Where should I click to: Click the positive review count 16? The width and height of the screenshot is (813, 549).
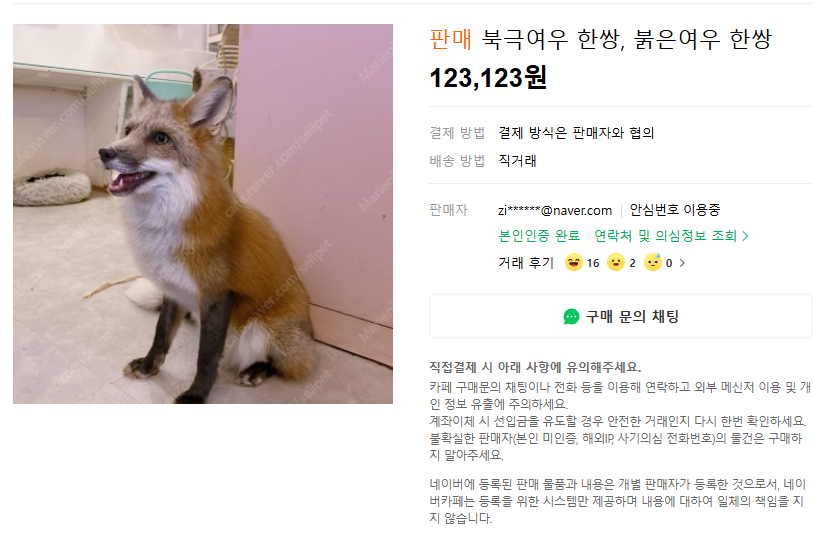(593, 263)
